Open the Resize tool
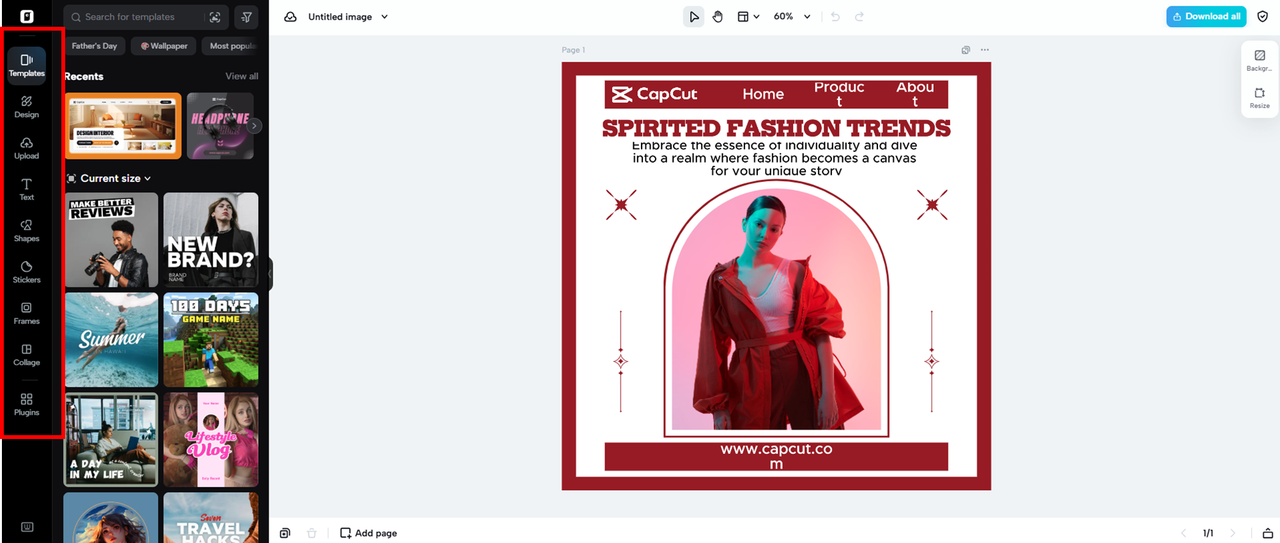 pyautogui.click(x=1260, y=98)
